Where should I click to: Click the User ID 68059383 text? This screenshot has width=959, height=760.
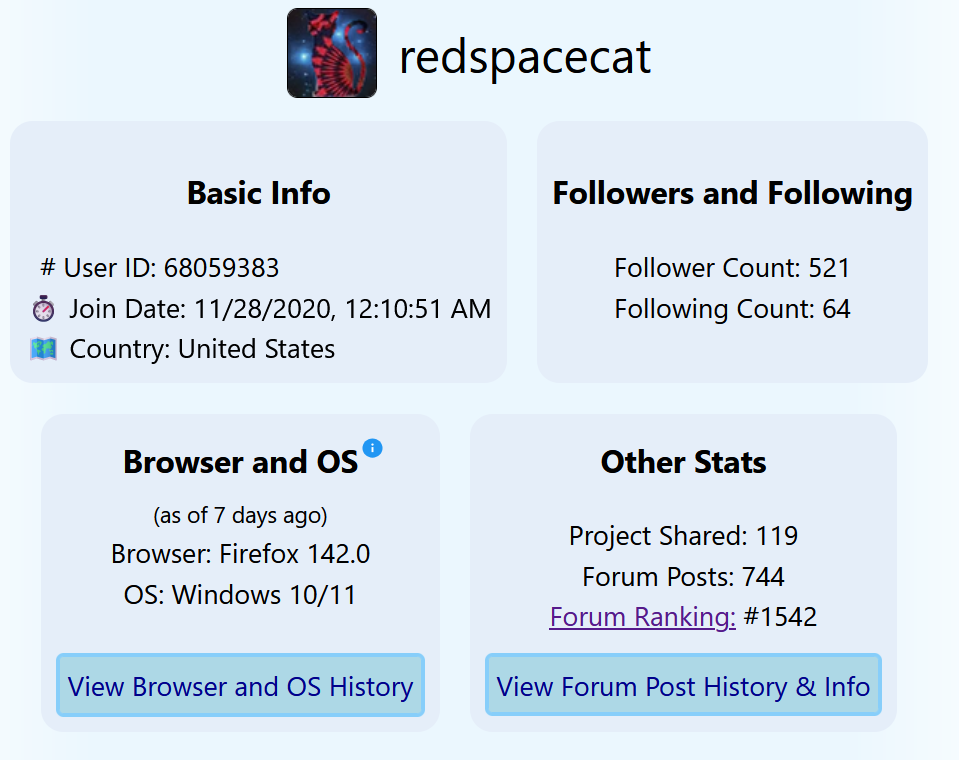[x=171, y=268]
